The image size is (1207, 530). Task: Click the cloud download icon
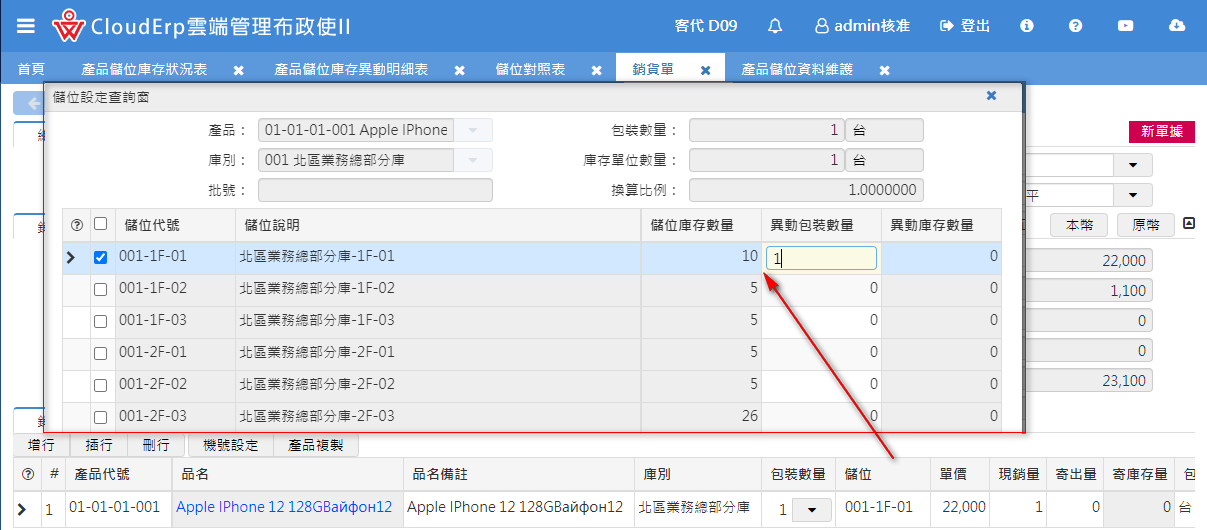(x=1177, y=26)
